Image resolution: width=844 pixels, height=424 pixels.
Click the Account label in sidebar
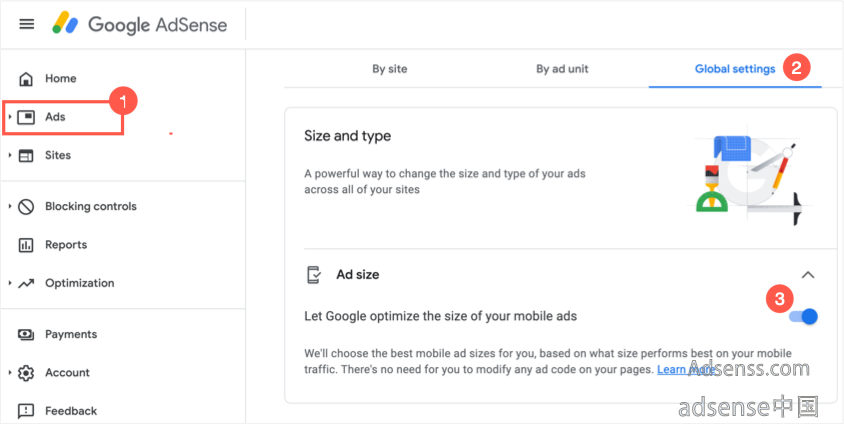pyautogui.click(x=67, y=373)
